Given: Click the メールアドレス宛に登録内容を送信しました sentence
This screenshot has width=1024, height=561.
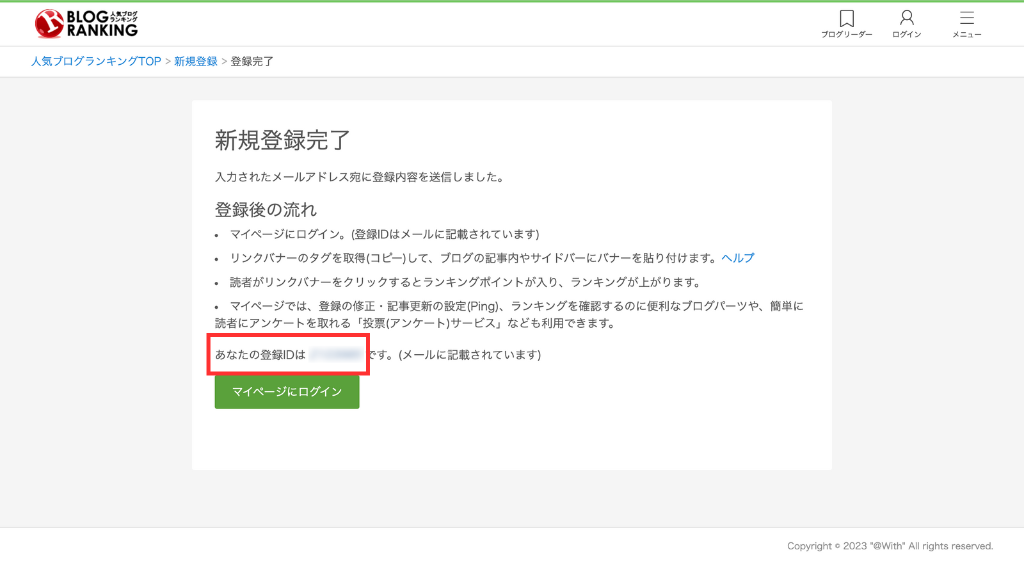Looking at the screenshot, I should coord(359,177).
